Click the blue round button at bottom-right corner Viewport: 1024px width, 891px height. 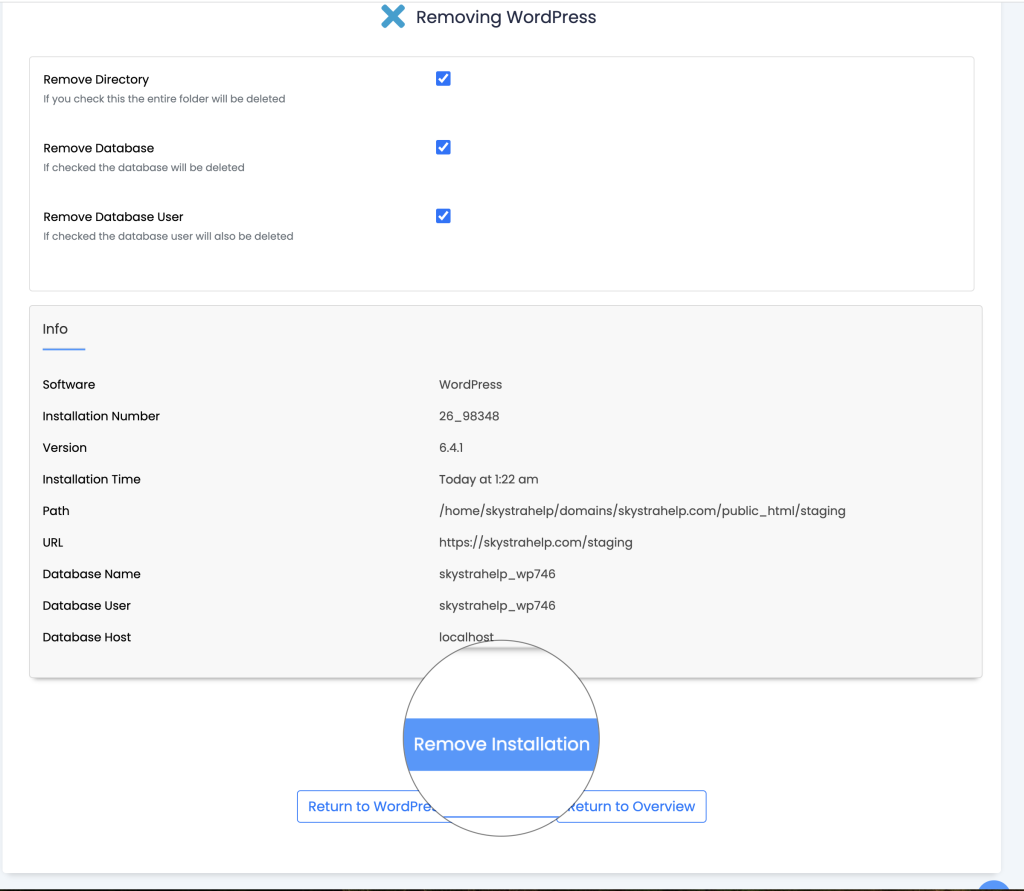tap(995, 884)
